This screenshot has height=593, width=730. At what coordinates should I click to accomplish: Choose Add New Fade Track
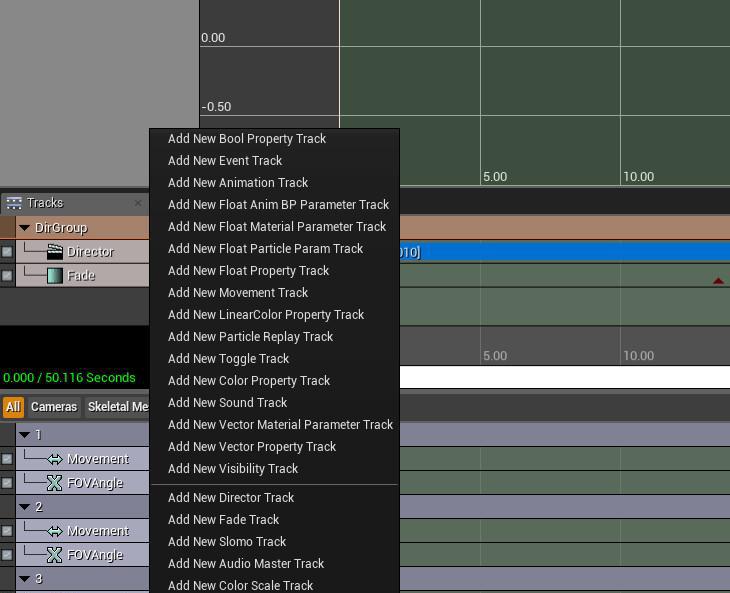point(274,519)
